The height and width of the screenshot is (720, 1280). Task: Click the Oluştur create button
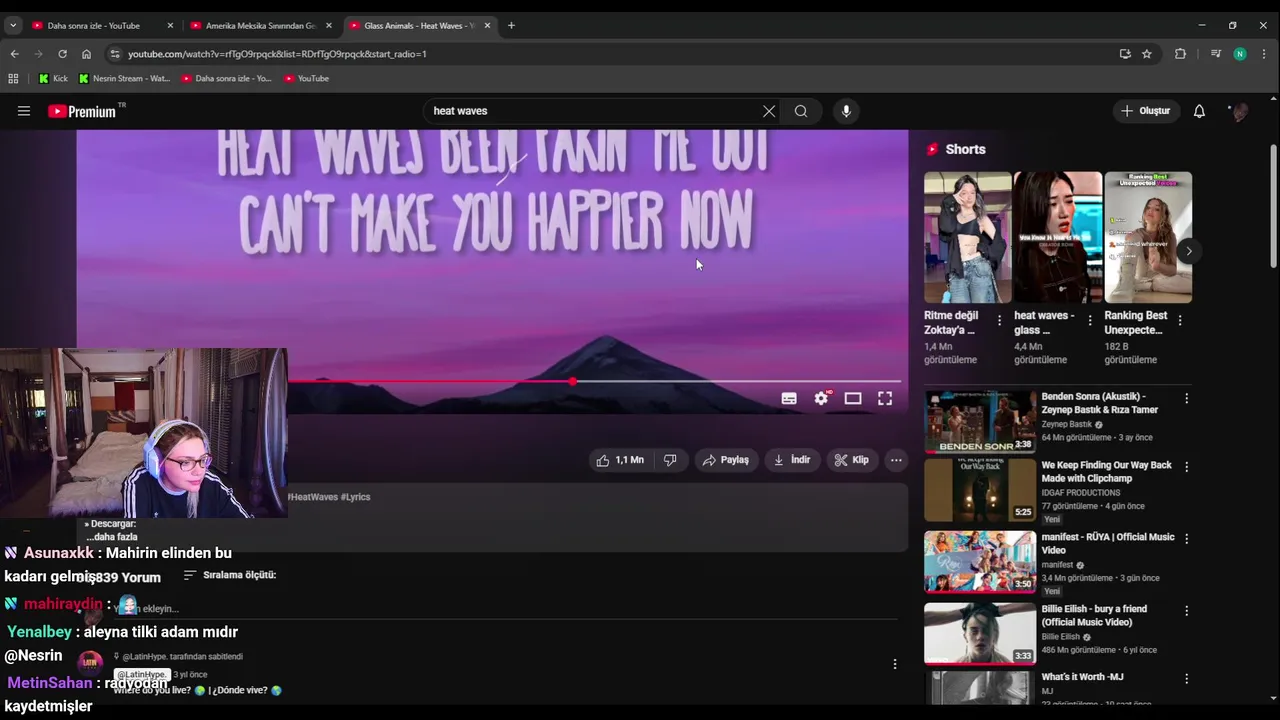[1145, 111]
